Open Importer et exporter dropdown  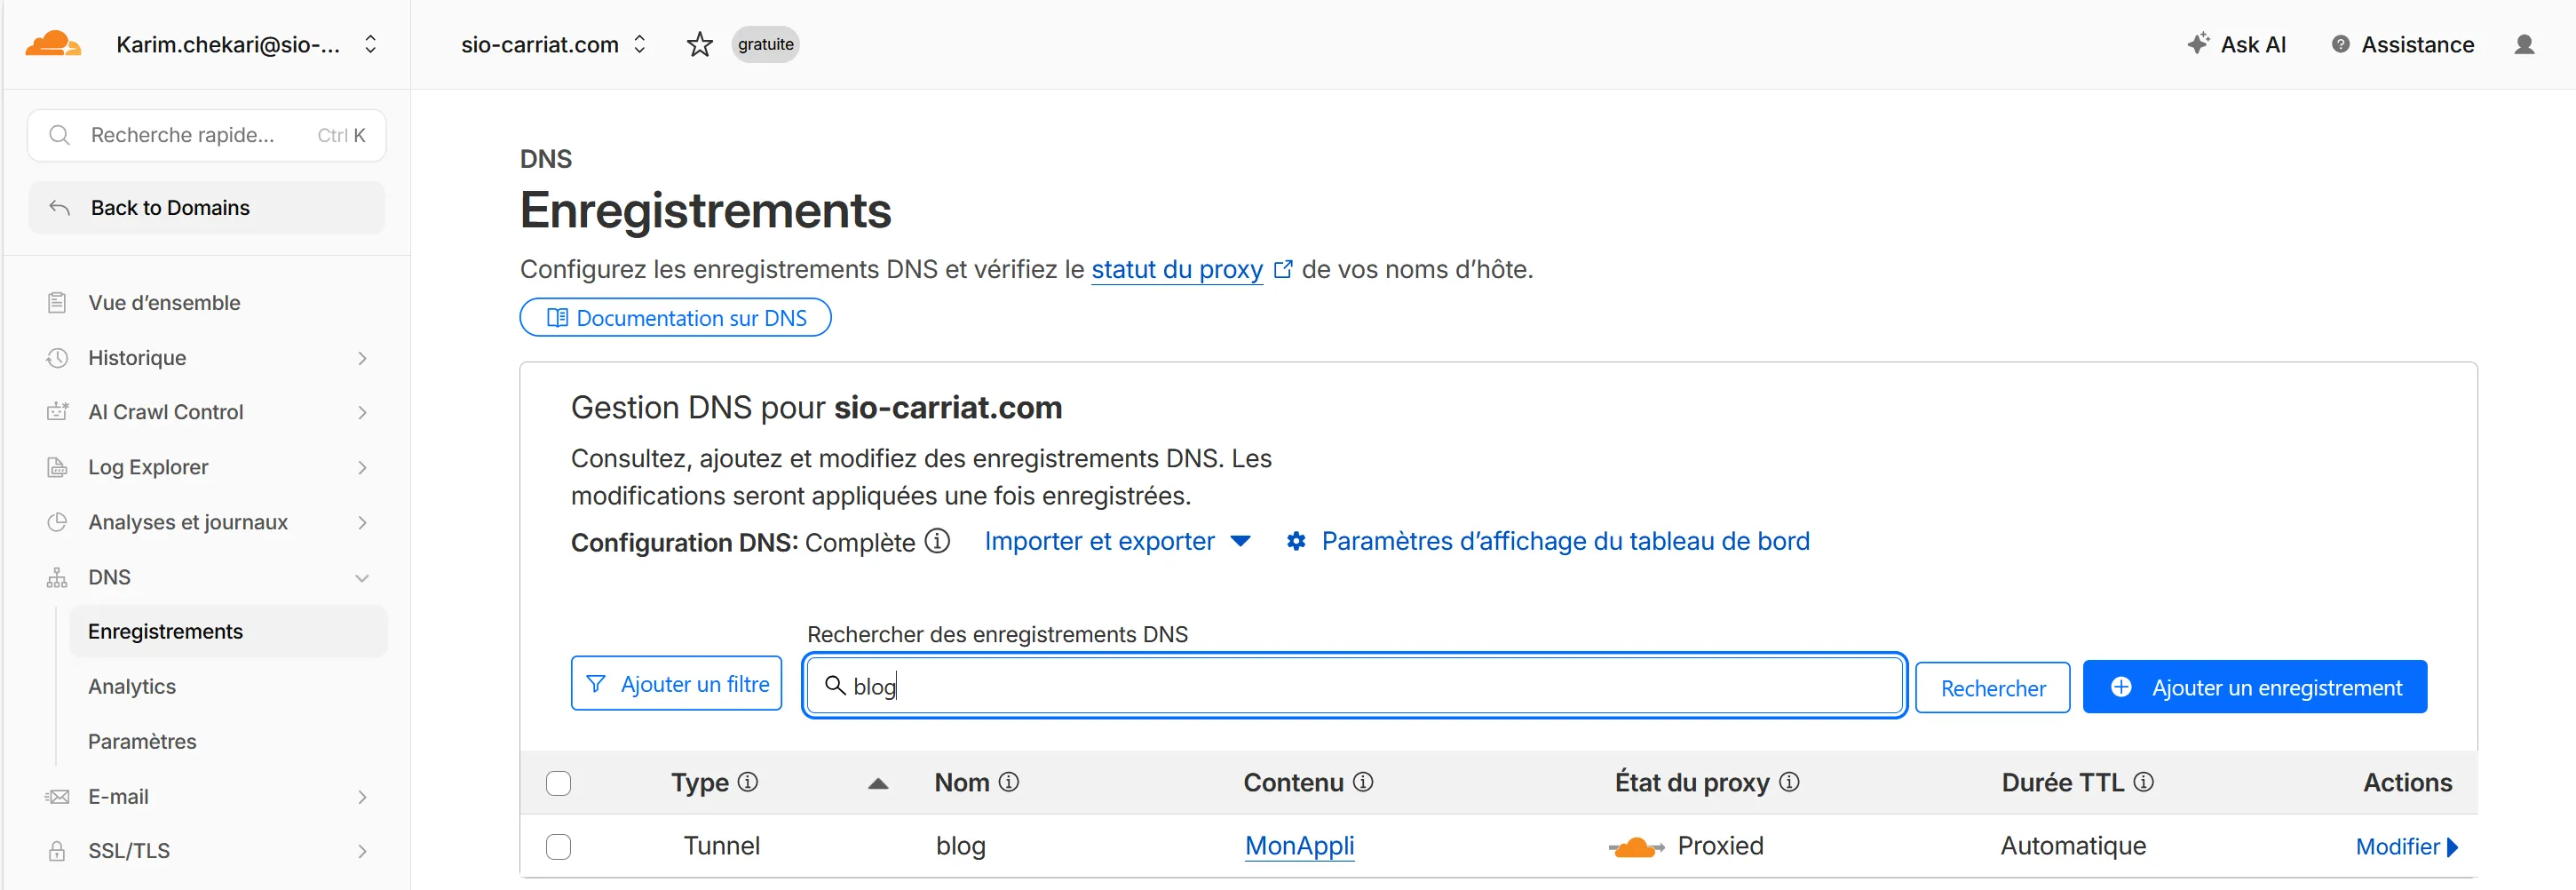pos(1117,541)
